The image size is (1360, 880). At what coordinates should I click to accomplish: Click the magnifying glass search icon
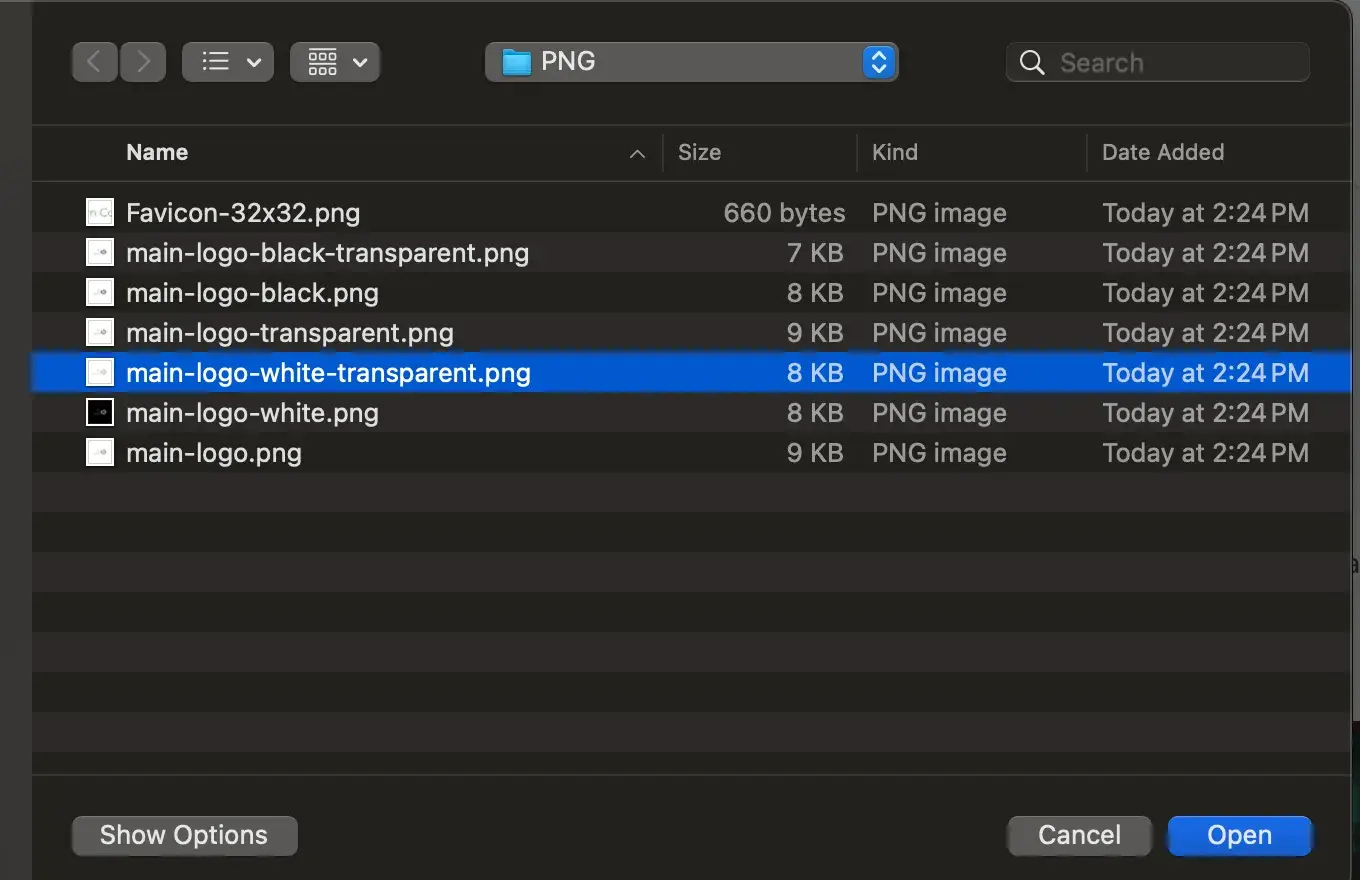(x=1032, y=63)
